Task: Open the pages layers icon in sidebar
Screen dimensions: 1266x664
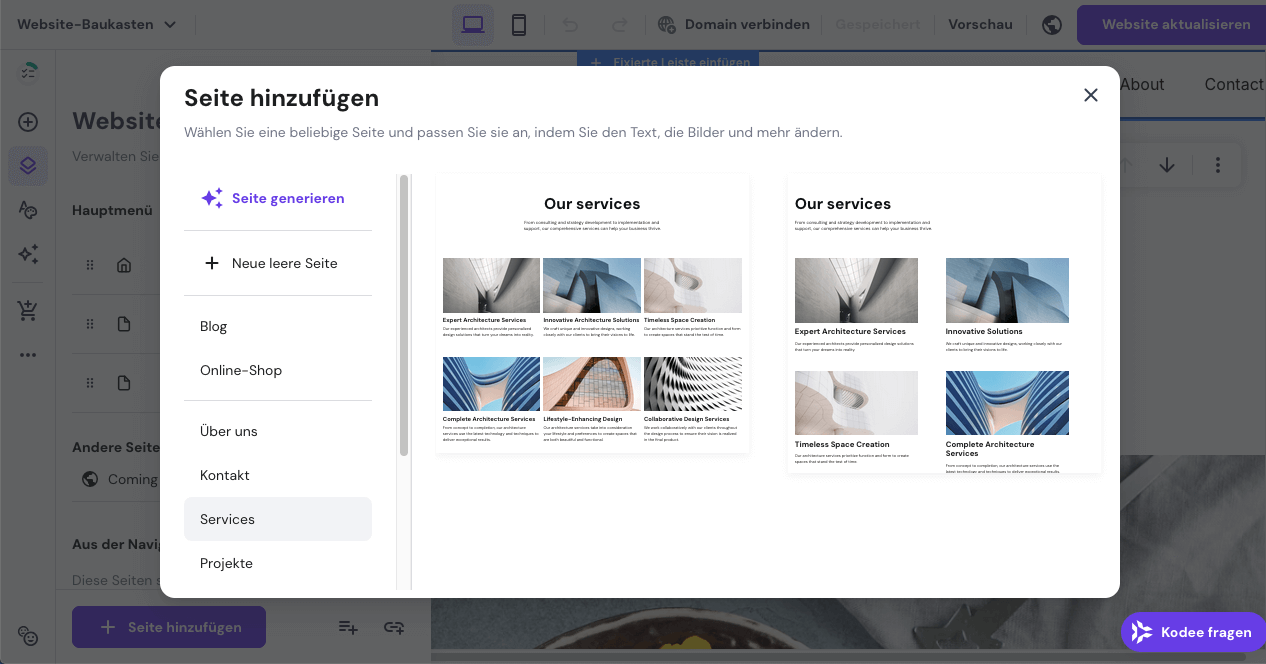Action: [27, 165]
